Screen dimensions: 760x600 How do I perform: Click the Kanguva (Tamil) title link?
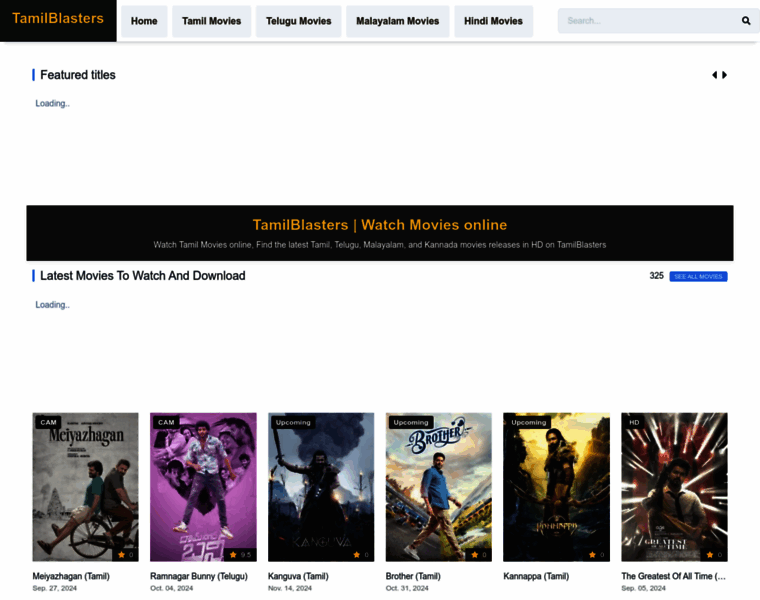(x=298, y=576)
